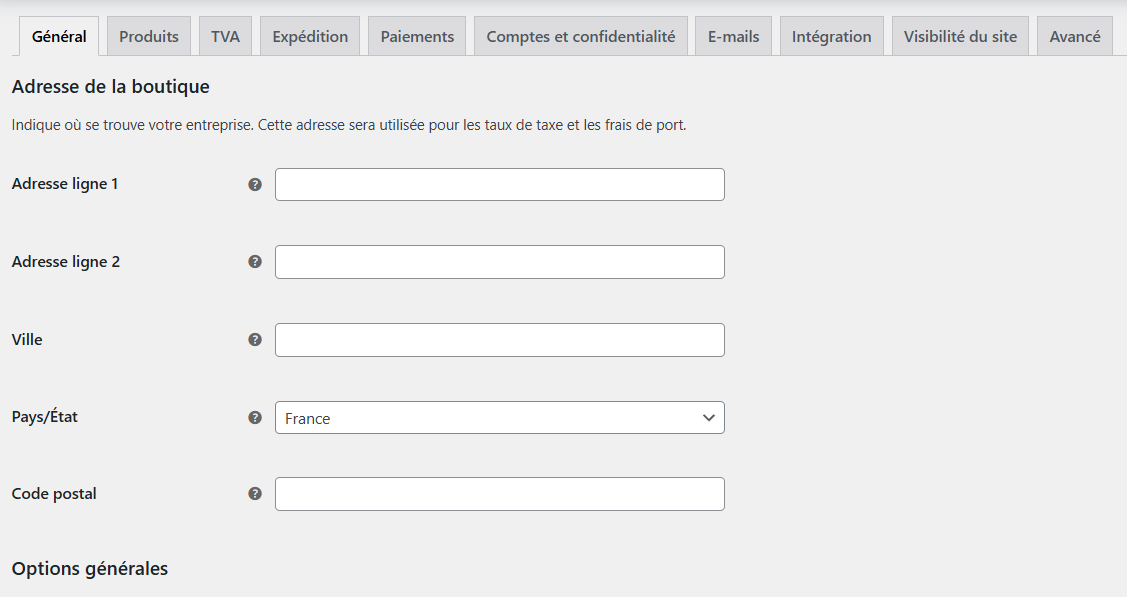Select the Paiements tab
This screenshot has width=1127, height=597.
tap(416, 35)
